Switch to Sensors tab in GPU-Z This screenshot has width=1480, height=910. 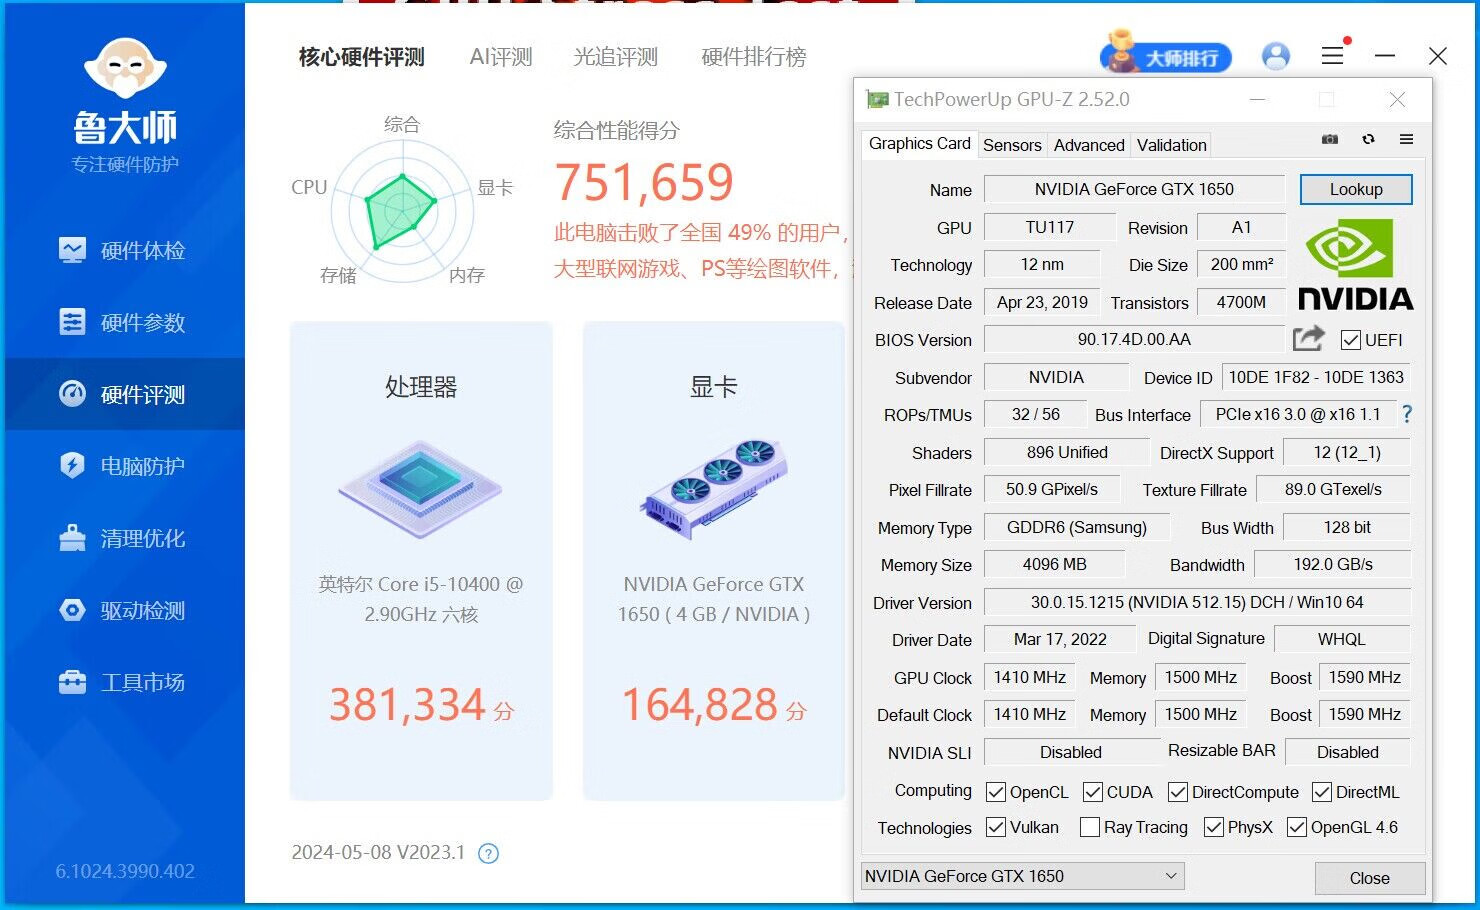coord(1012,145)
